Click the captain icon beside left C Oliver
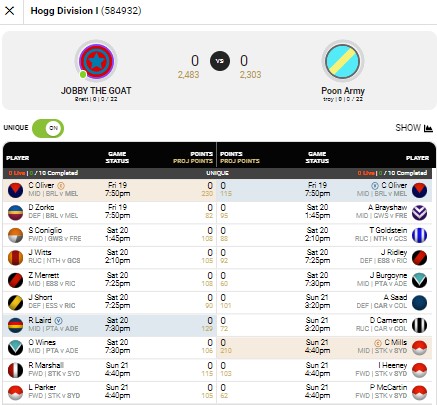This screenshot has height=405, width=437. tap(61, 186)
